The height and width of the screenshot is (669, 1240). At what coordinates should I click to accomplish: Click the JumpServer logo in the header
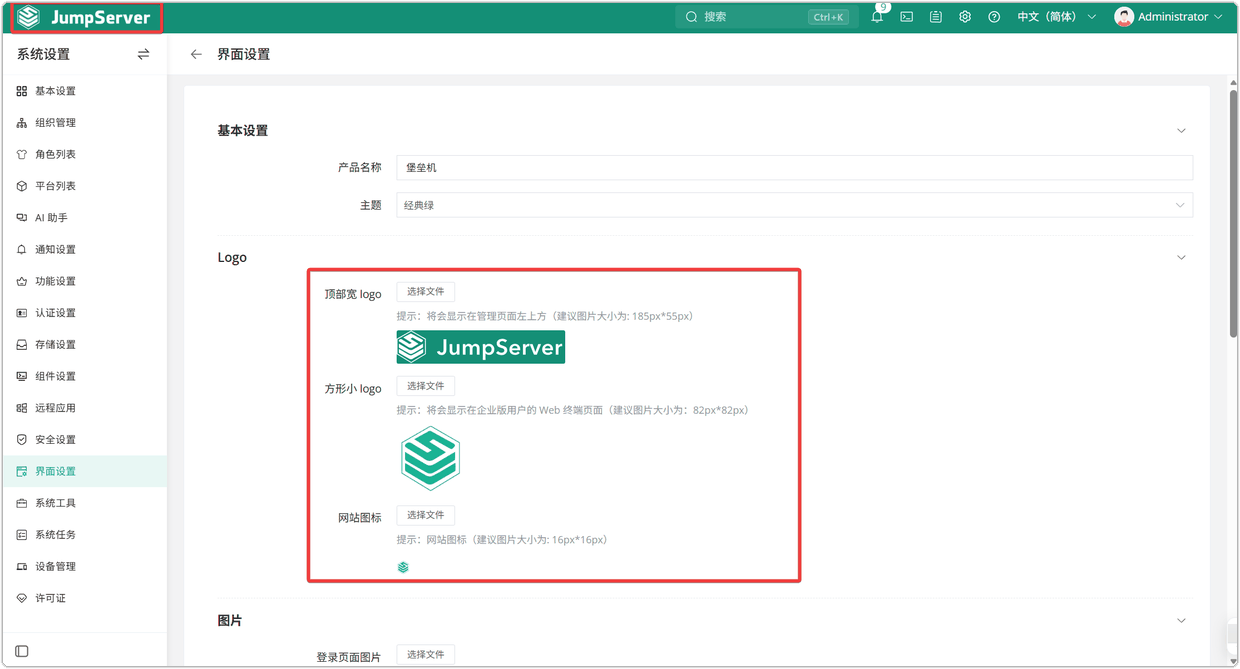pos(85,17)
